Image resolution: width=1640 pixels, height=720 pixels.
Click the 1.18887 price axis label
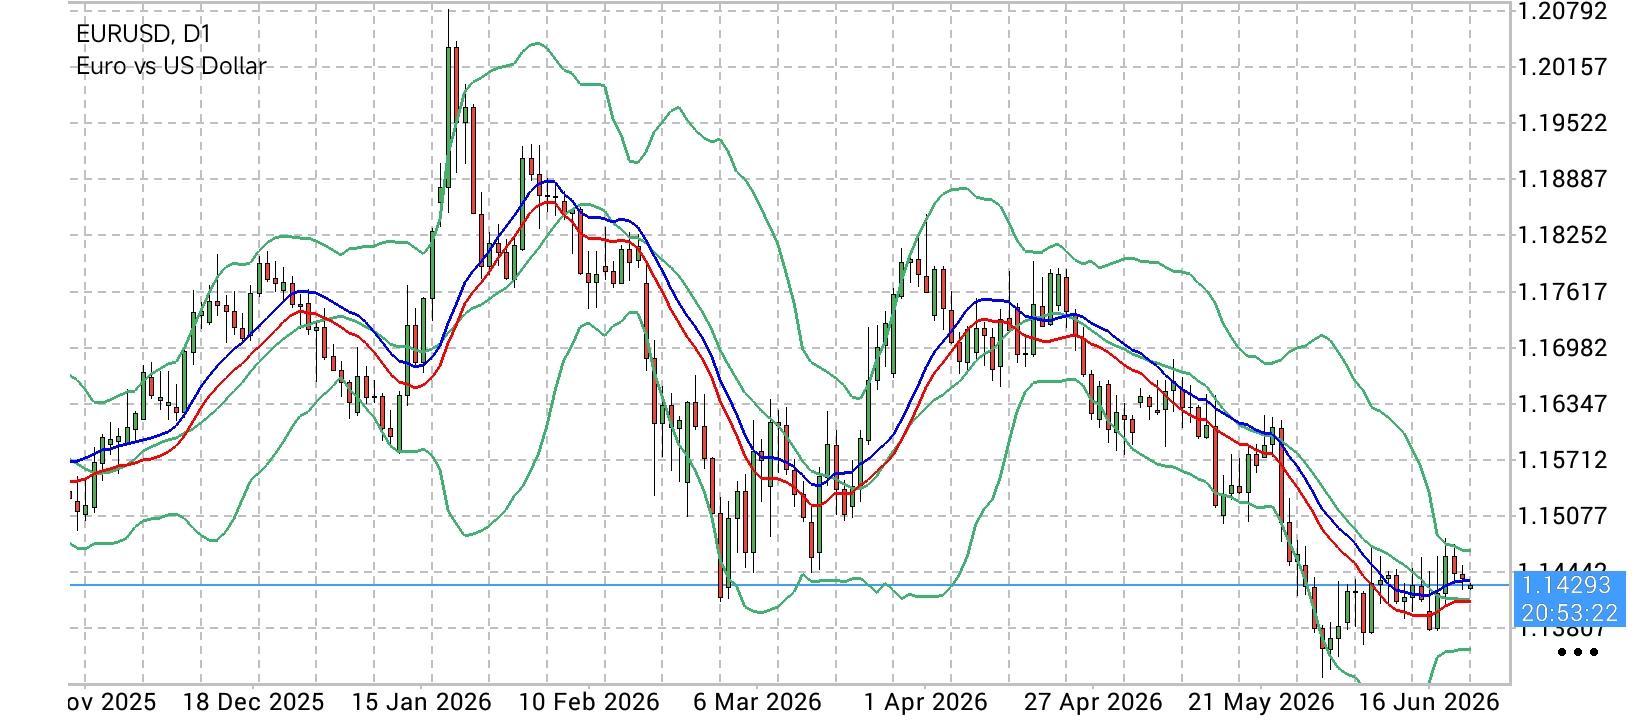(x=1562, y=179)
